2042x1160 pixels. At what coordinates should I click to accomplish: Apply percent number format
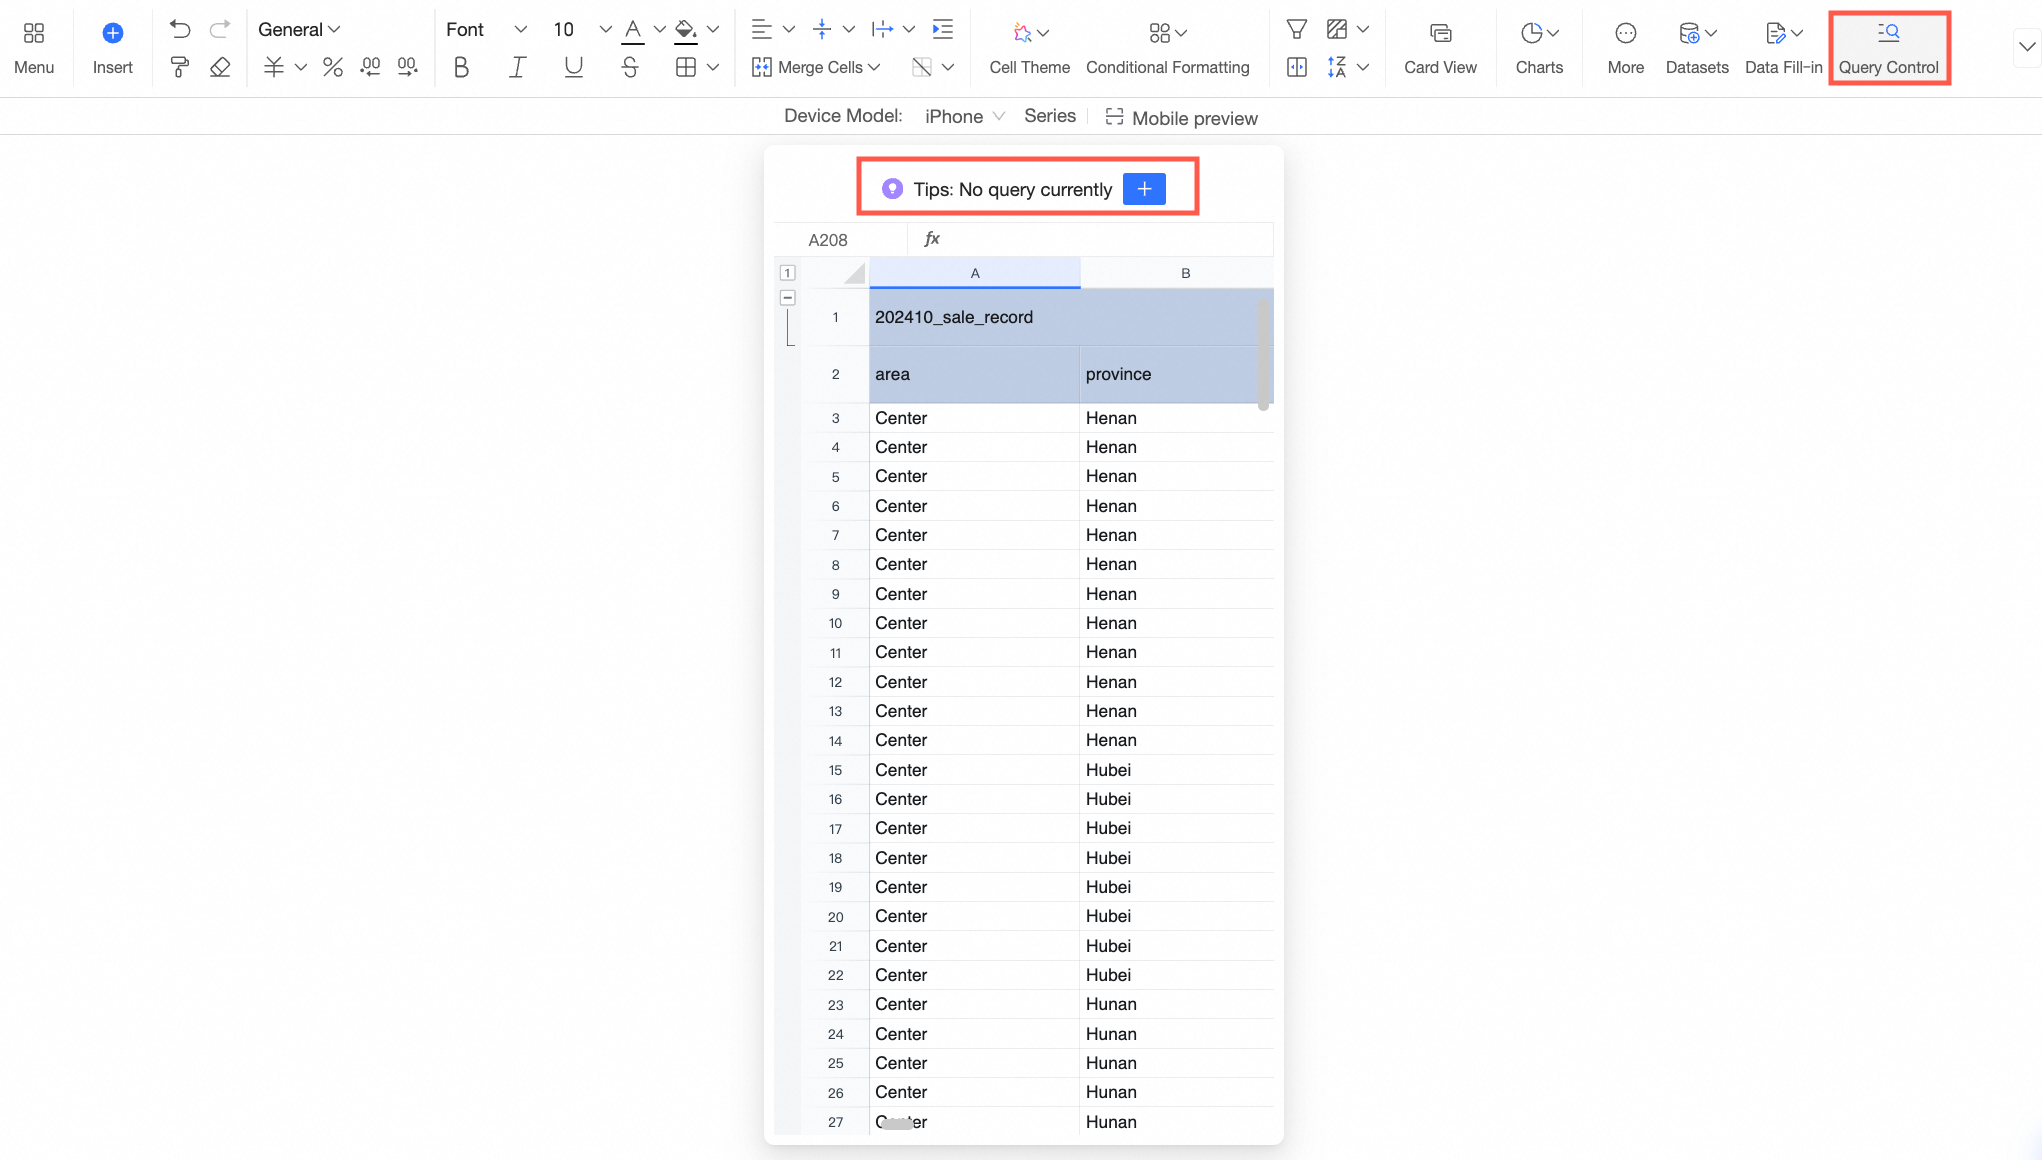click(333, 67)
